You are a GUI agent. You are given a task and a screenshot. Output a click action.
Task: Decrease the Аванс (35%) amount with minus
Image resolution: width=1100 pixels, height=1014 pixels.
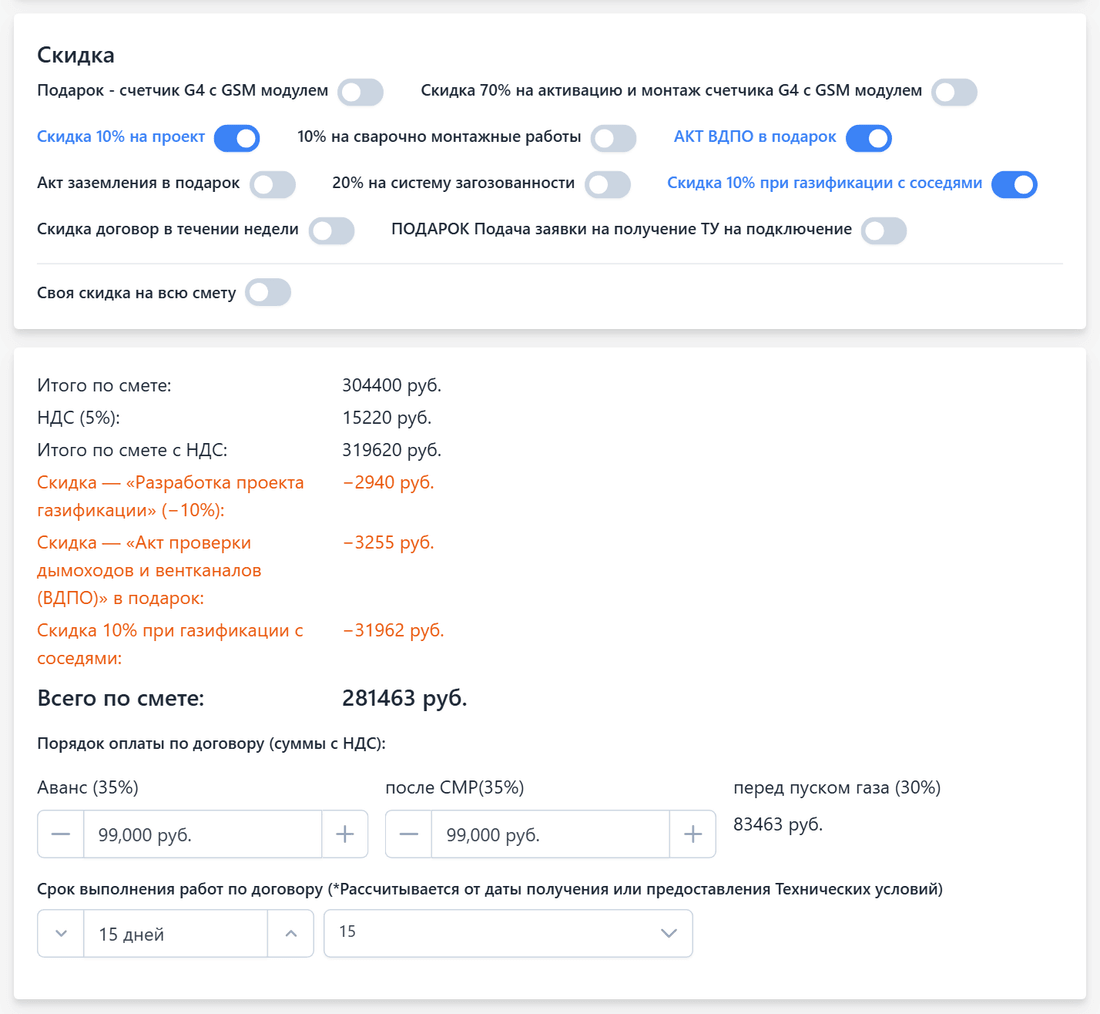point(61,834)
